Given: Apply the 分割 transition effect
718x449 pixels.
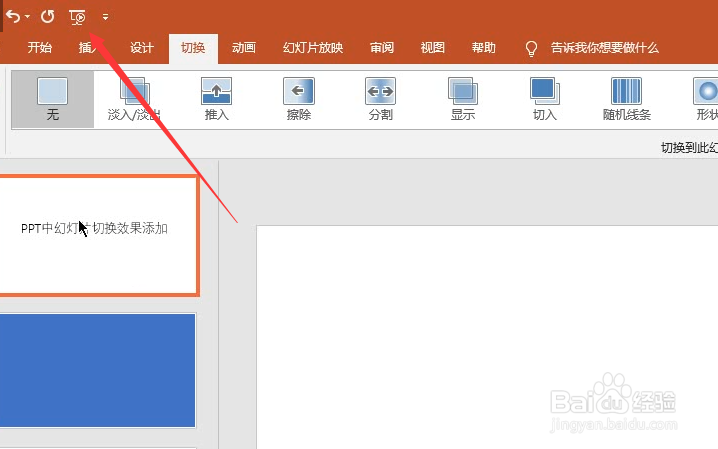Looking at the screenshot, I should 381,99.
